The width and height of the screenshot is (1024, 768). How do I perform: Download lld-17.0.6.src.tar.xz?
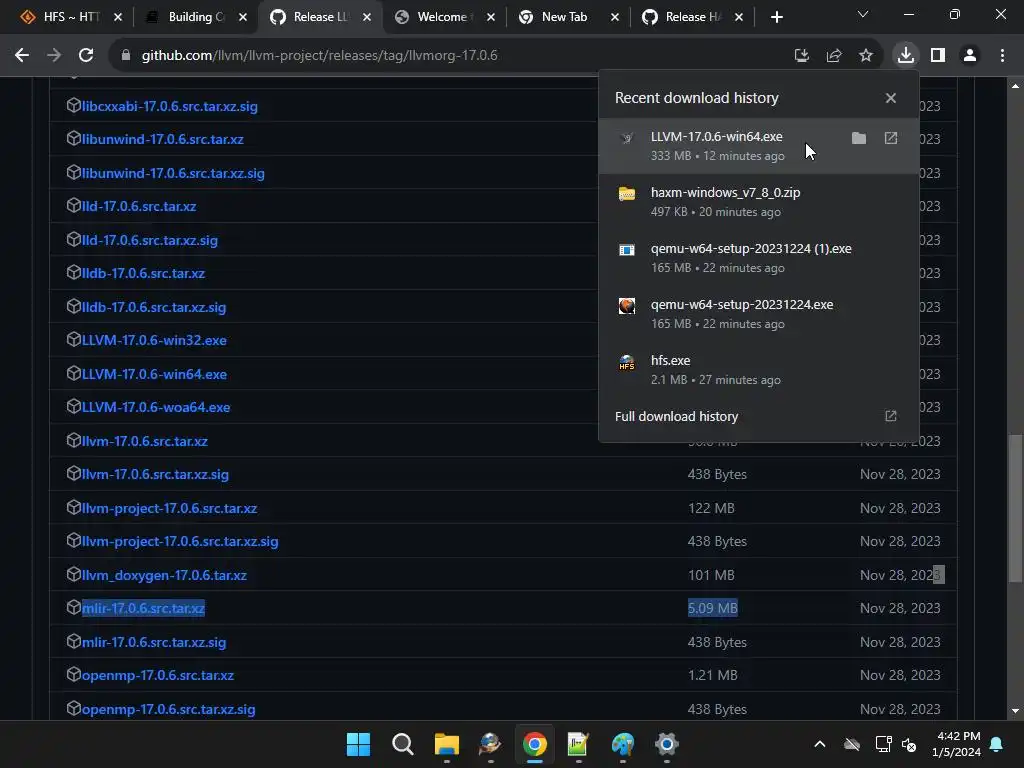click(x=138, y=206)
